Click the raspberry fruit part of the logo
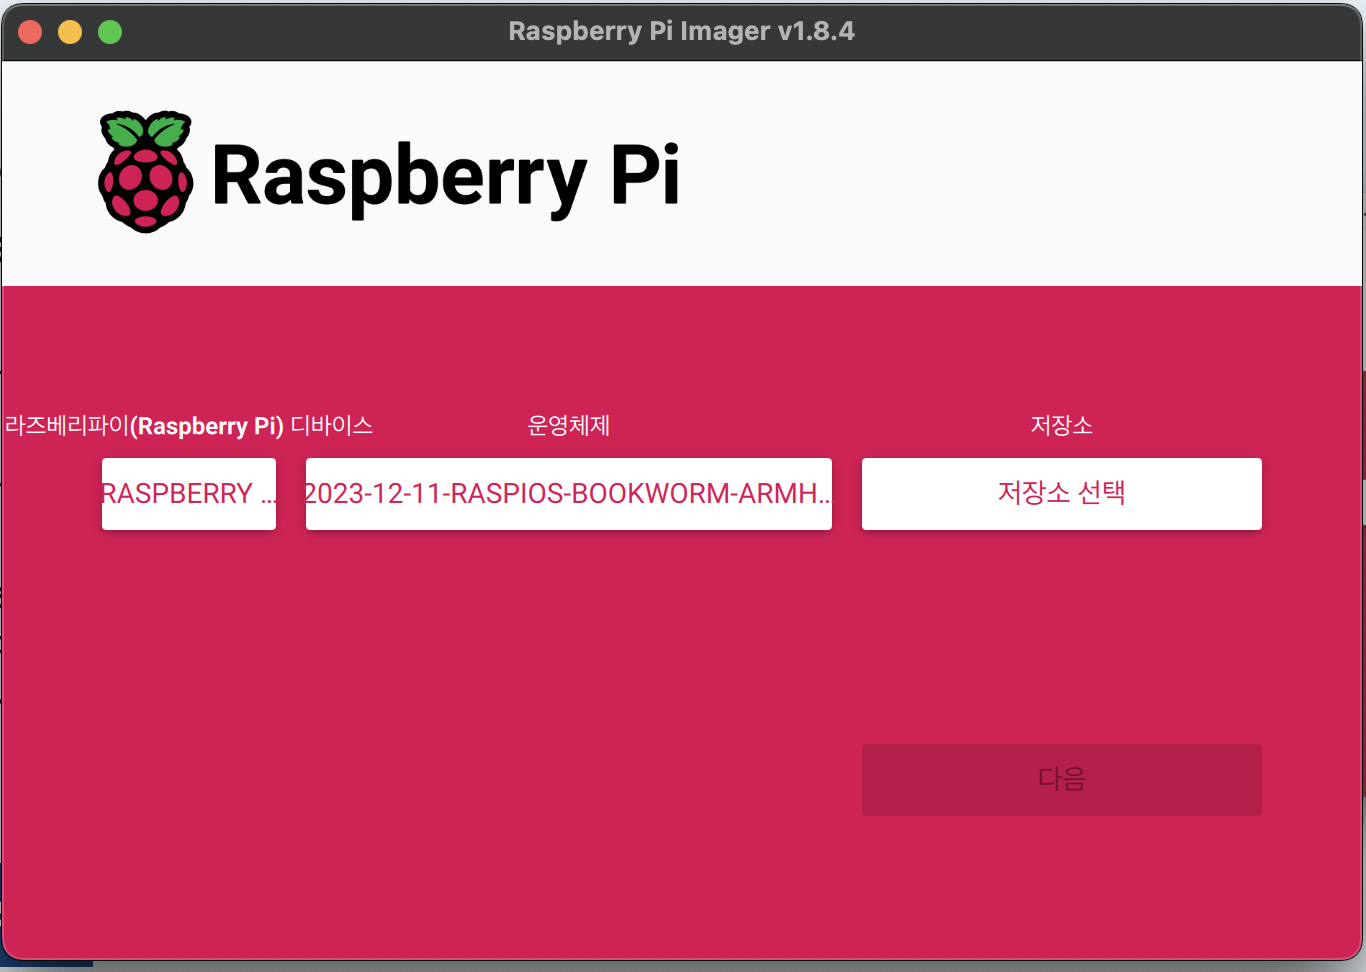 (146, 190)
